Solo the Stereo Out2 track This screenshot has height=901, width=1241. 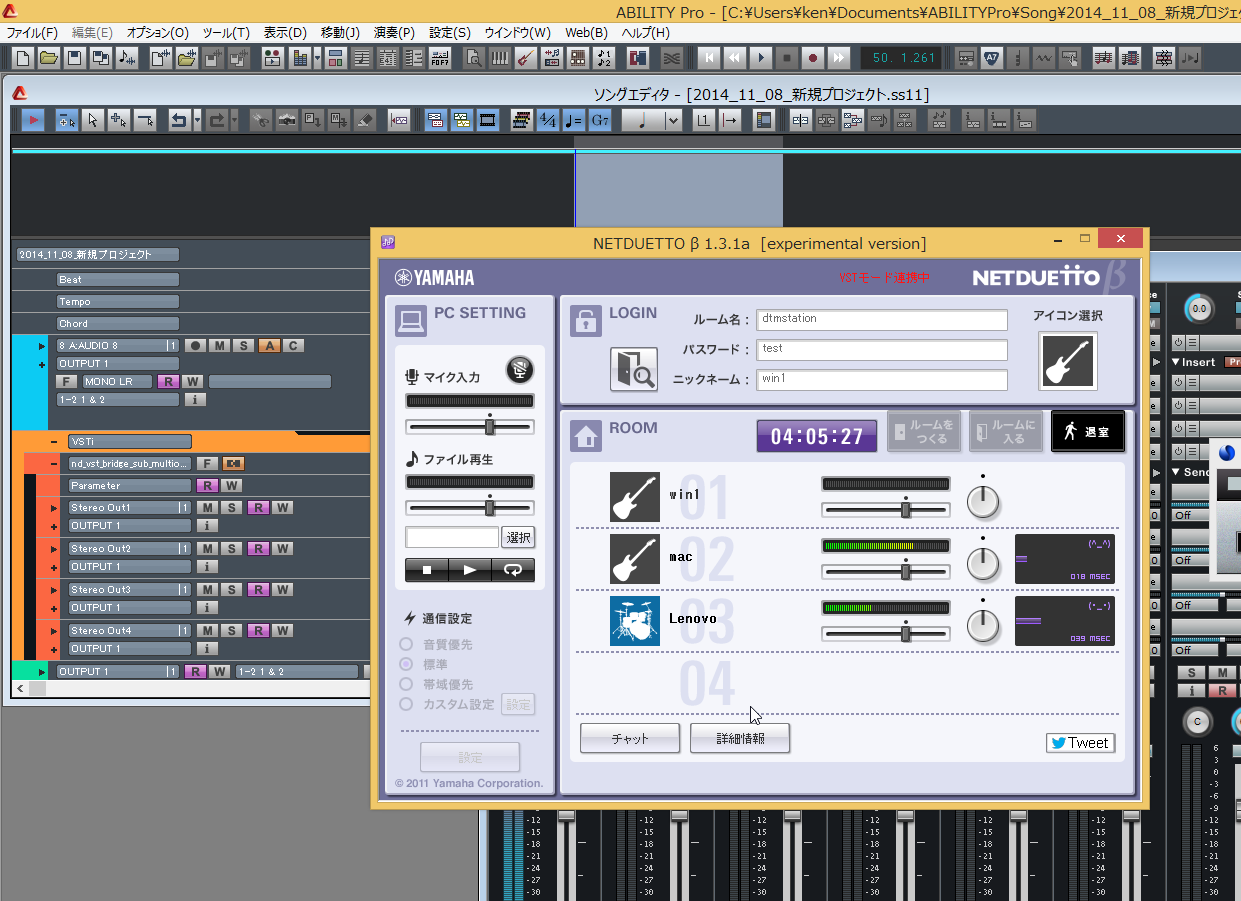(x=232, y=549)
